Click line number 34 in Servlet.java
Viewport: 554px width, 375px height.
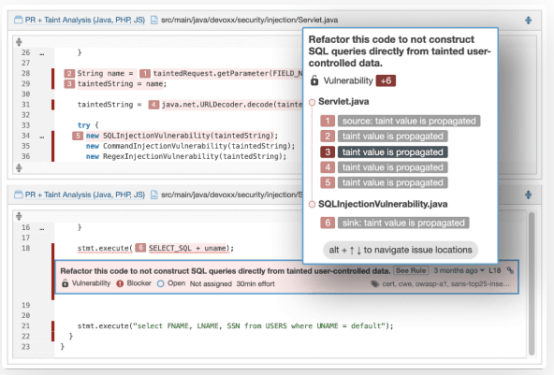25,136
